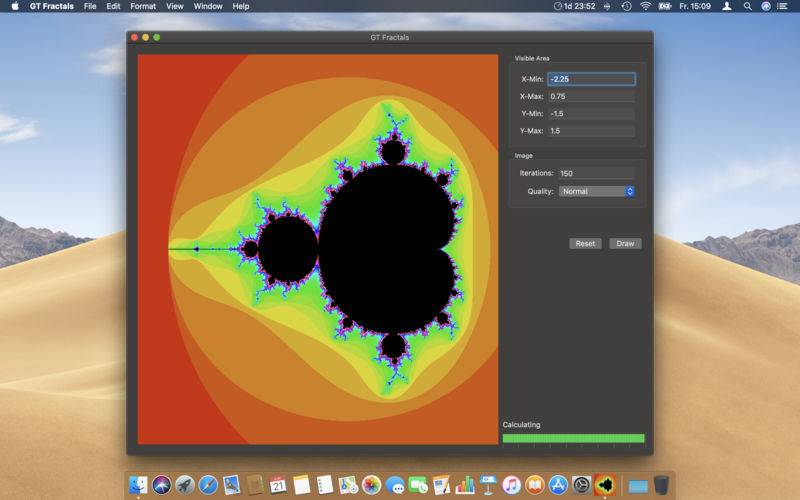The width and height of the screenshot is (800, 500).
Task: Click the clock reading Fr. 15:09
Action: click(x=694, y=6)
